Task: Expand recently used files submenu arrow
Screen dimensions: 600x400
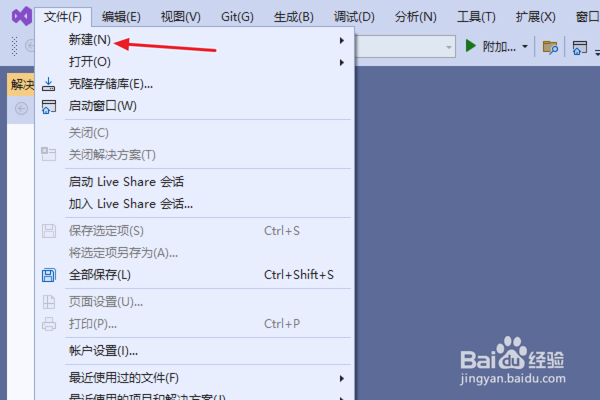Action: (x=342, y=379)
